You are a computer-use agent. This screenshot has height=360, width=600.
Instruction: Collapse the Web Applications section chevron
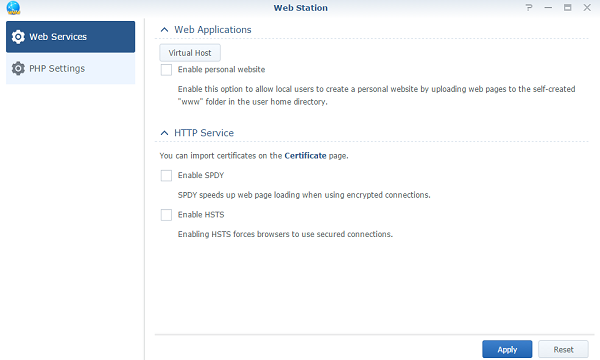pos(164,30)
